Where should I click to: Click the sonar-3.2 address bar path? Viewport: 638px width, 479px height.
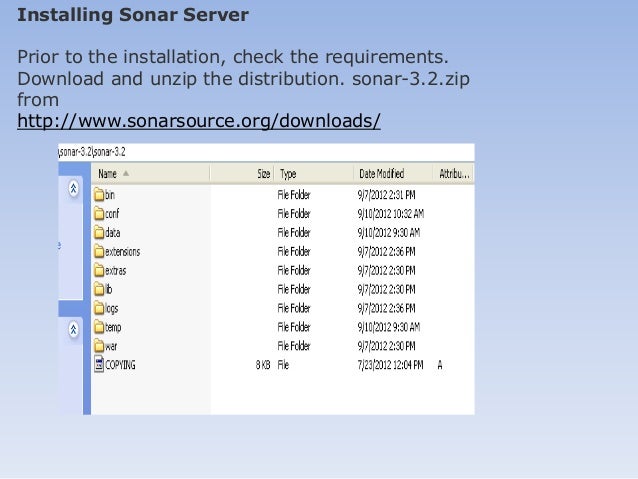[92, 152]
